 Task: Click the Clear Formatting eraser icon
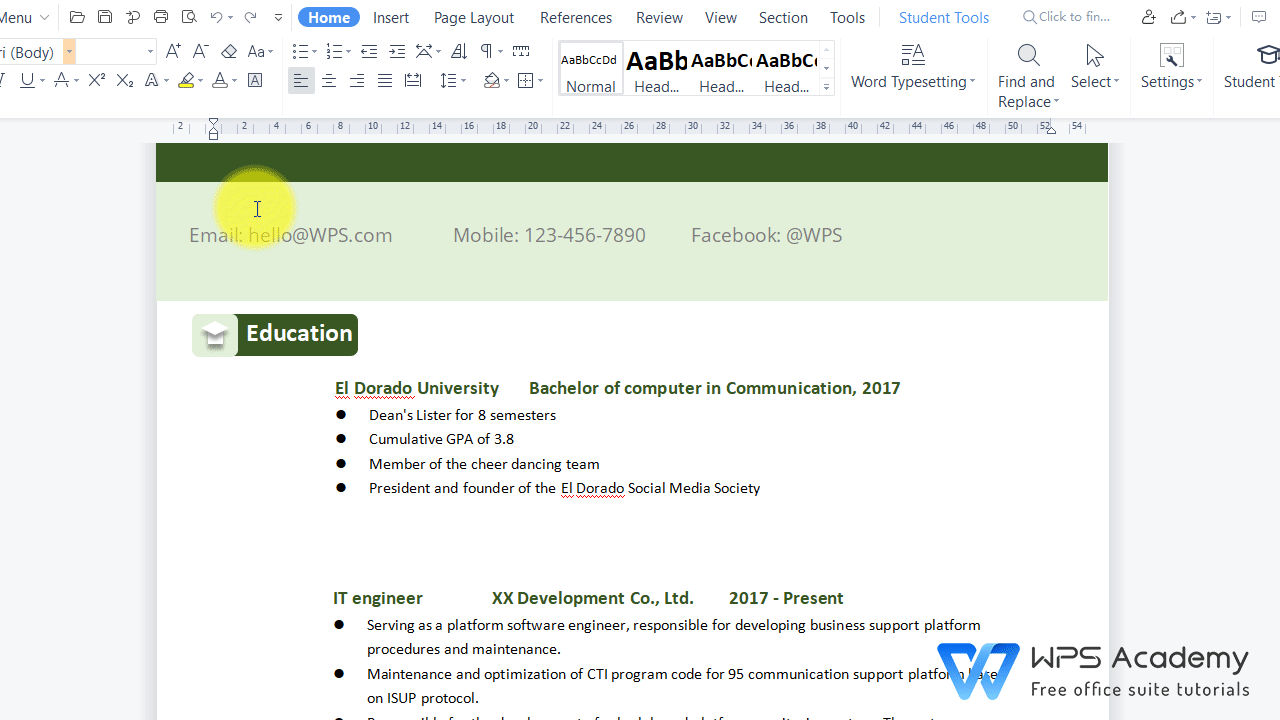[x=229, y=51]
